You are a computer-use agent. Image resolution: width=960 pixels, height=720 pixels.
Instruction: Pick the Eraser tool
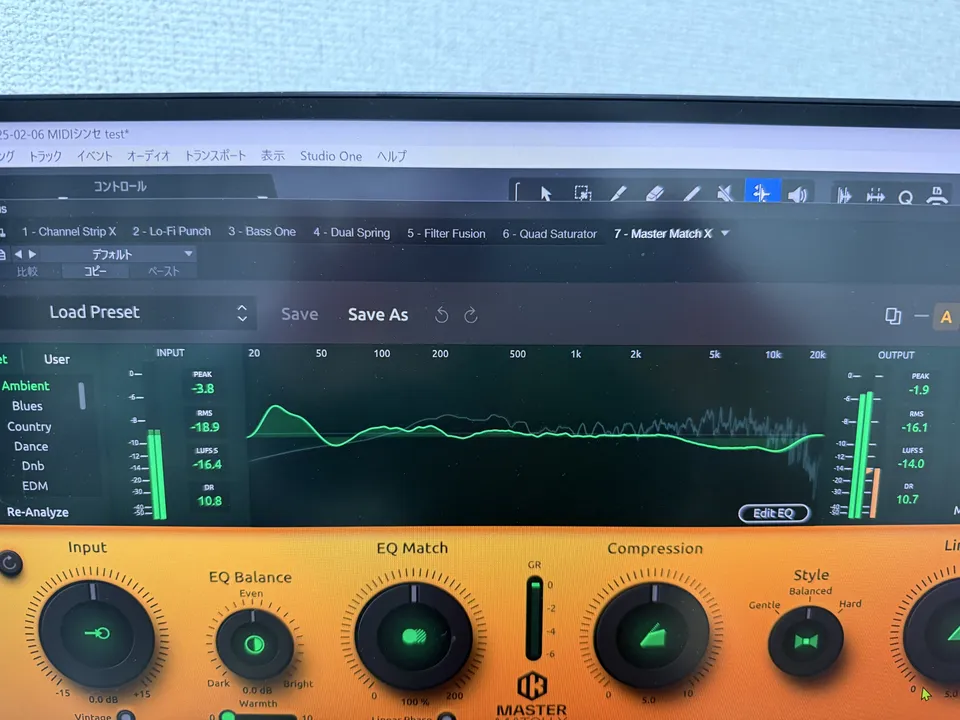(655, 194)
